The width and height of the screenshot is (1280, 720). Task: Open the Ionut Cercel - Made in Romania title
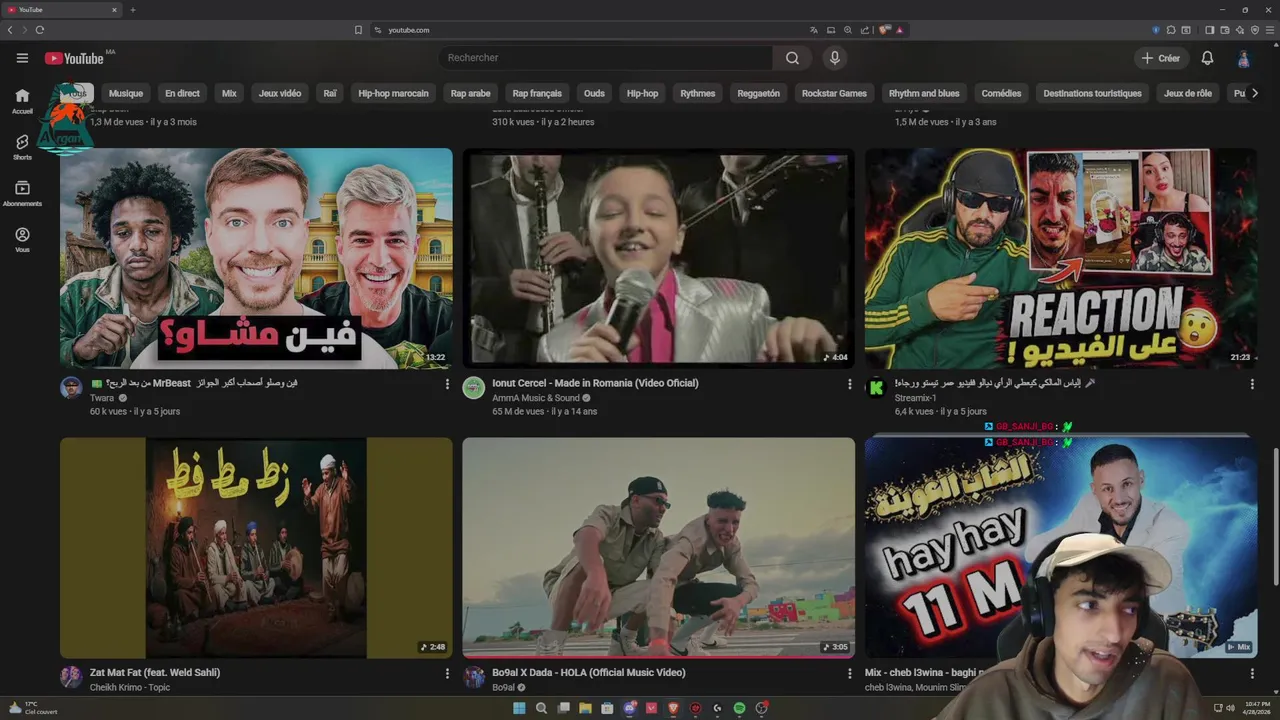595,383
